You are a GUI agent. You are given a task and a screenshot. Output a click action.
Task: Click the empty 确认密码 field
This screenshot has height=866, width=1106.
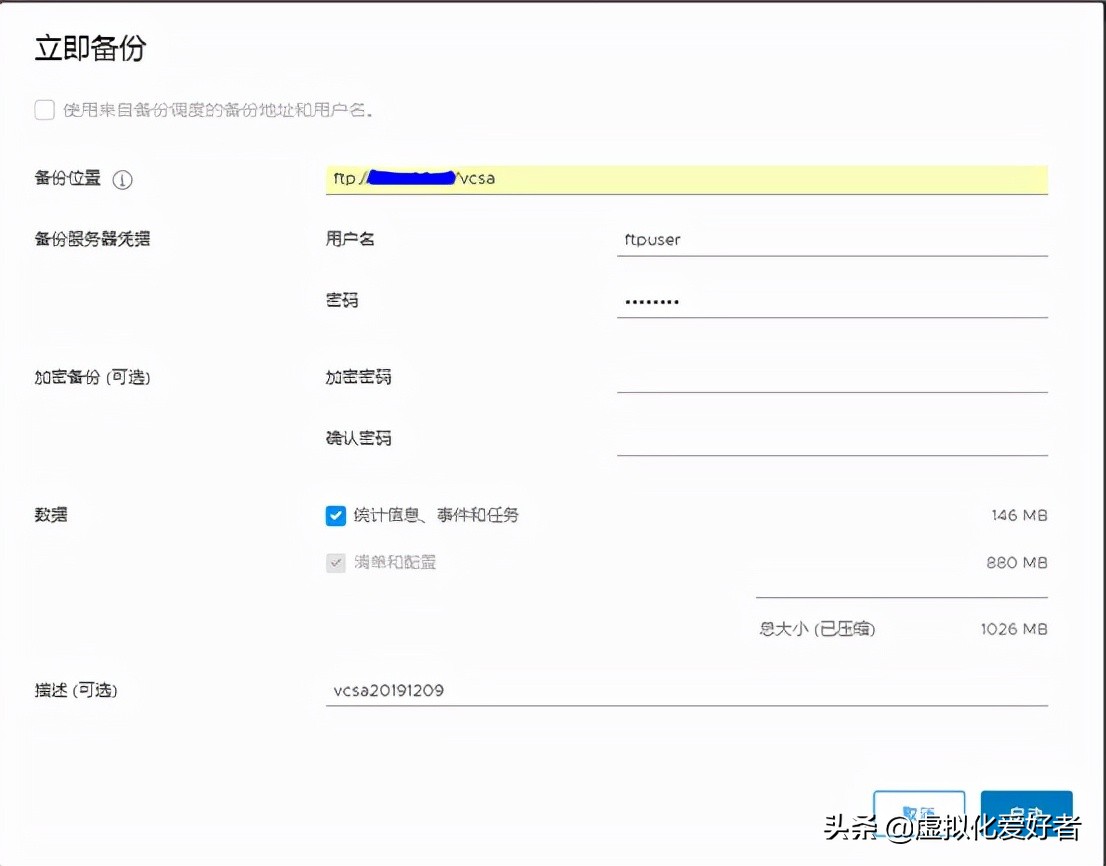pyautogui.click(x=830, y=440)
